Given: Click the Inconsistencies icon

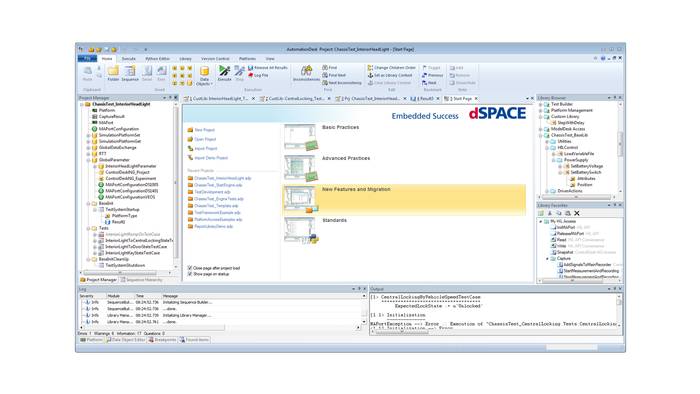Looking at the screenshot, I should (306, 71).
